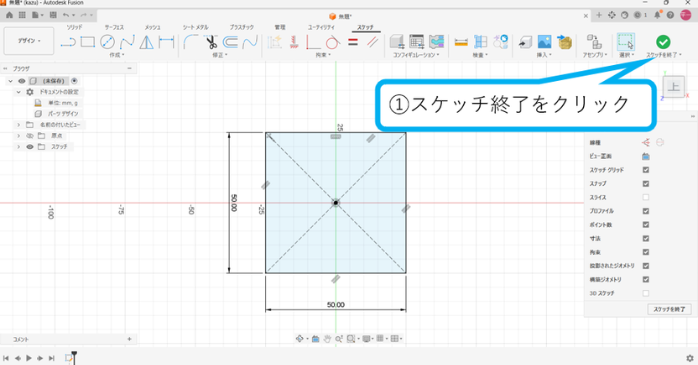The height and width of the screenshot is (365, 698).
Task: Toggle the Dimensions (寸法) checkbox
Action: [x=645, y=239]
